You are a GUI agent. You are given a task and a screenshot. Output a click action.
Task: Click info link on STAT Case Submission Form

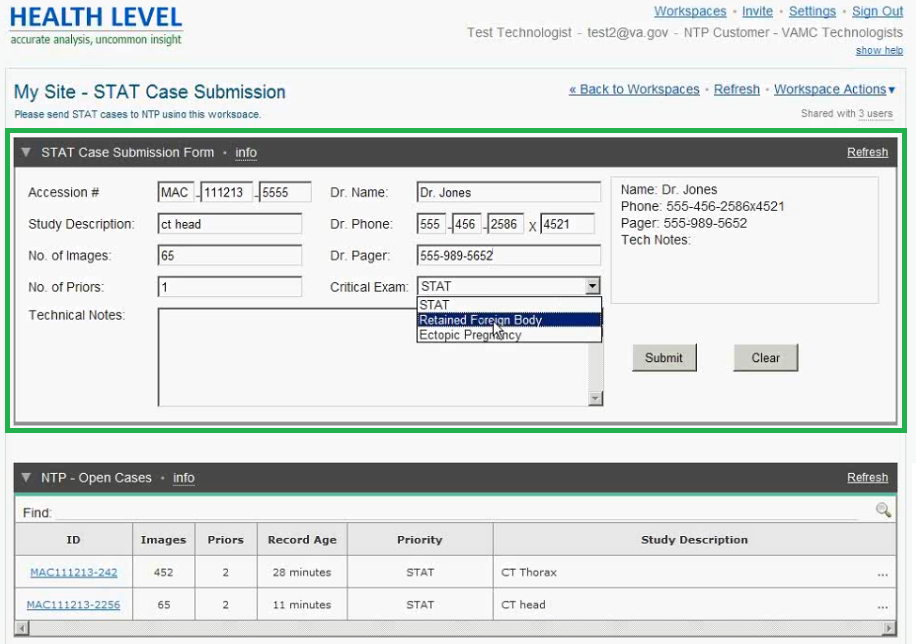tap(246, 153)
